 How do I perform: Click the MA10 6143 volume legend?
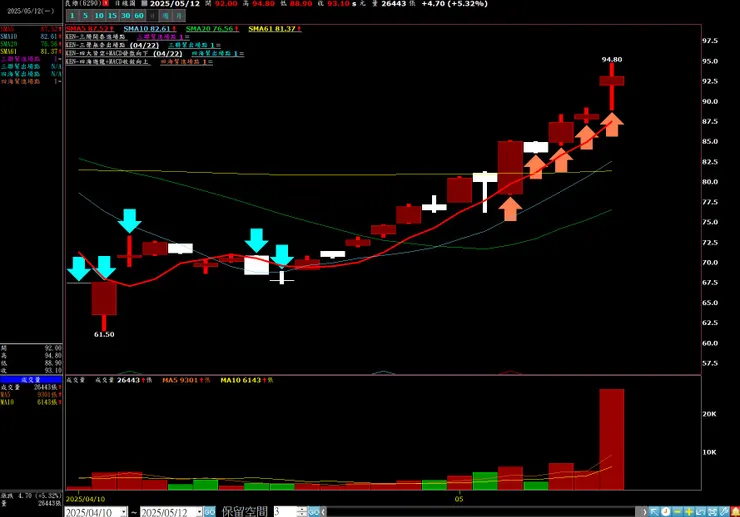point(246,380)
